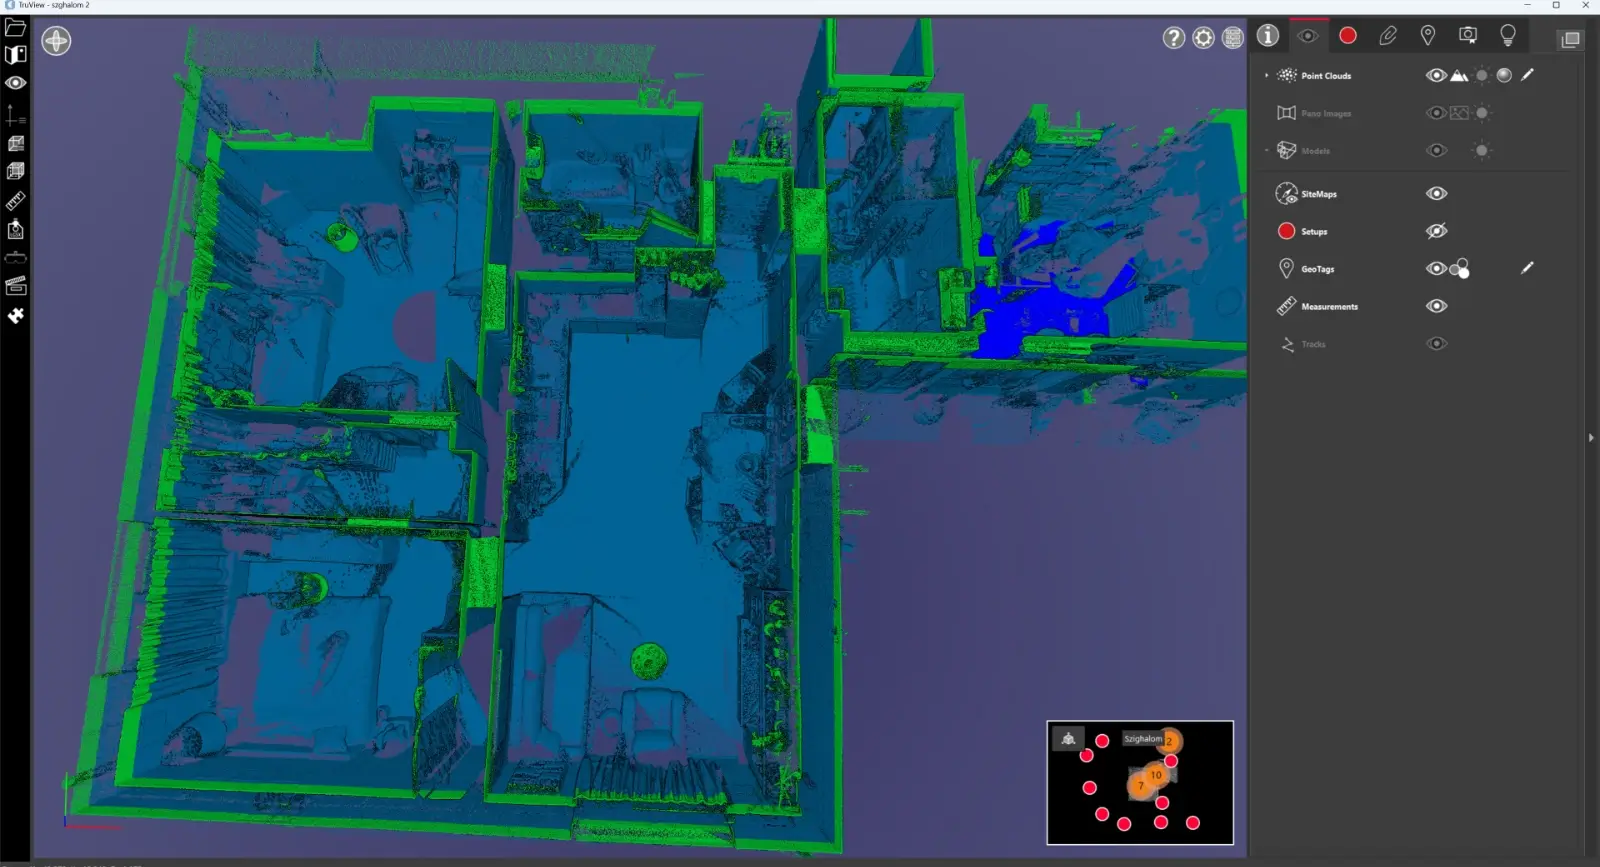
Task: Open the stacked windows panel button
Action: coord(1570,39)
